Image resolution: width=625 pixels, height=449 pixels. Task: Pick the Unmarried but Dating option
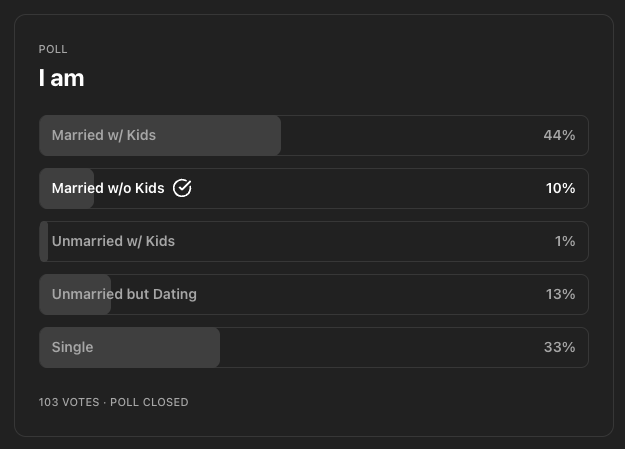click(314, 294)
